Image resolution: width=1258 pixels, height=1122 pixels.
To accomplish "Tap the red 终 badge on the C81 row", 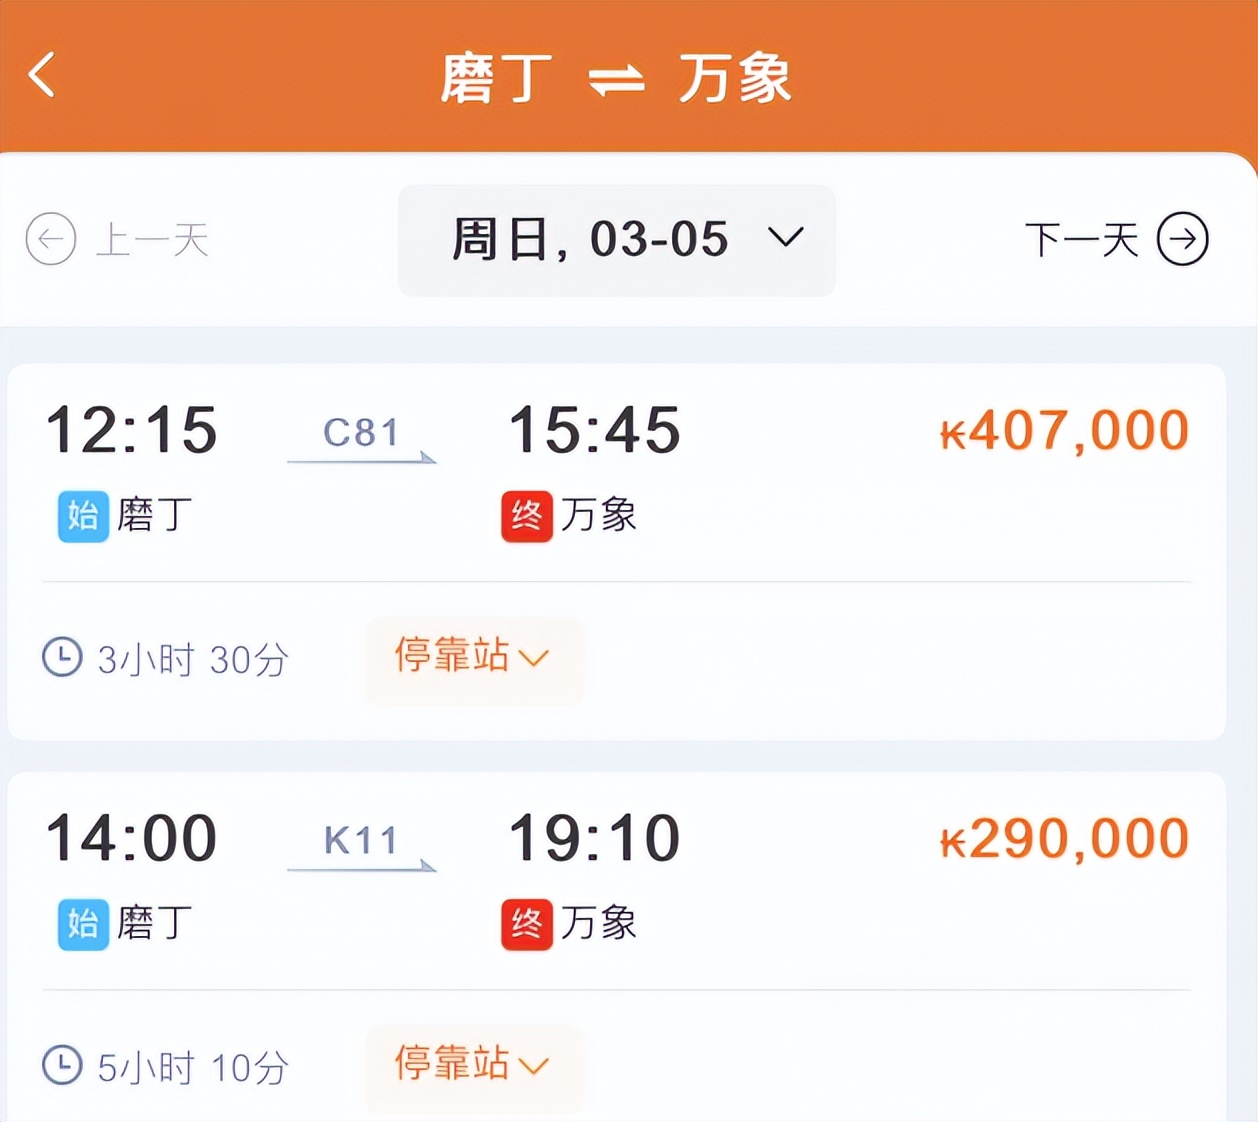I will point(527,516).
